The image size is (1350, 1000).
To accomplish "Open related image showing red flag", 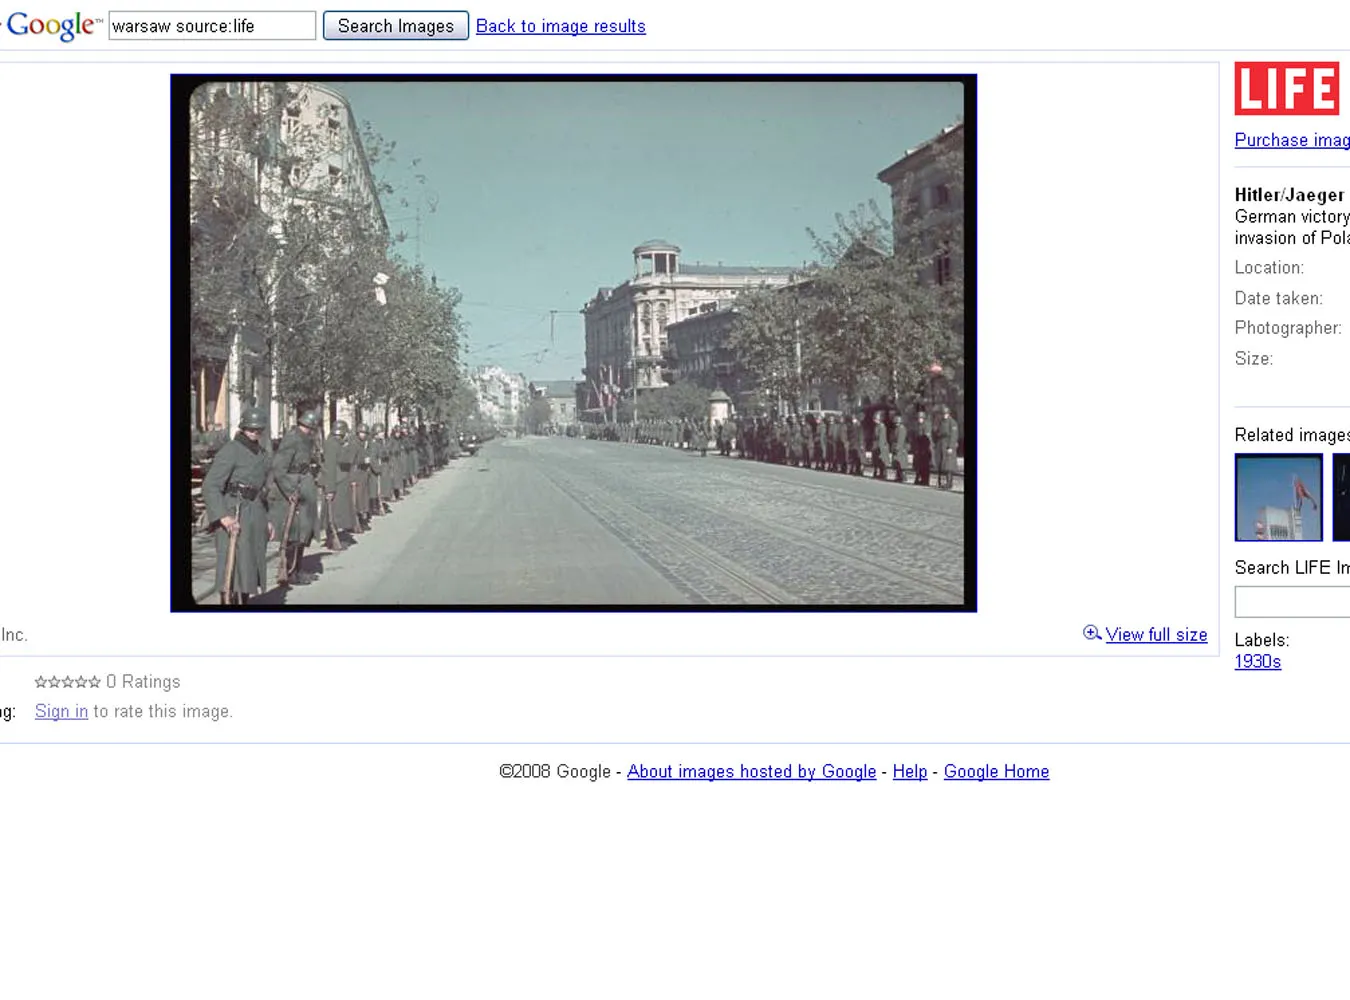I will pyautogui.click(x=1278, y=497).
